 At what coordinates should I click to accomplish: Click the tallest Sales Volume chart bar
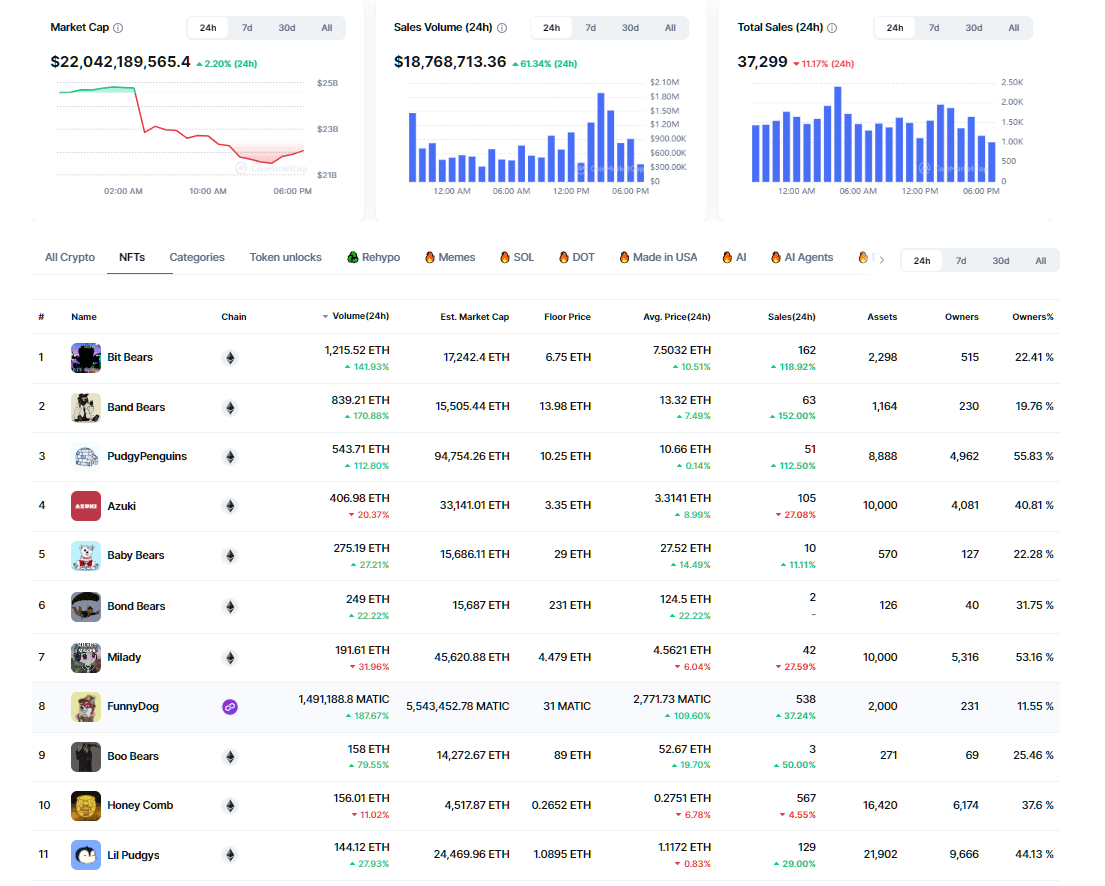pyautogui.click(x=601, y=137)
